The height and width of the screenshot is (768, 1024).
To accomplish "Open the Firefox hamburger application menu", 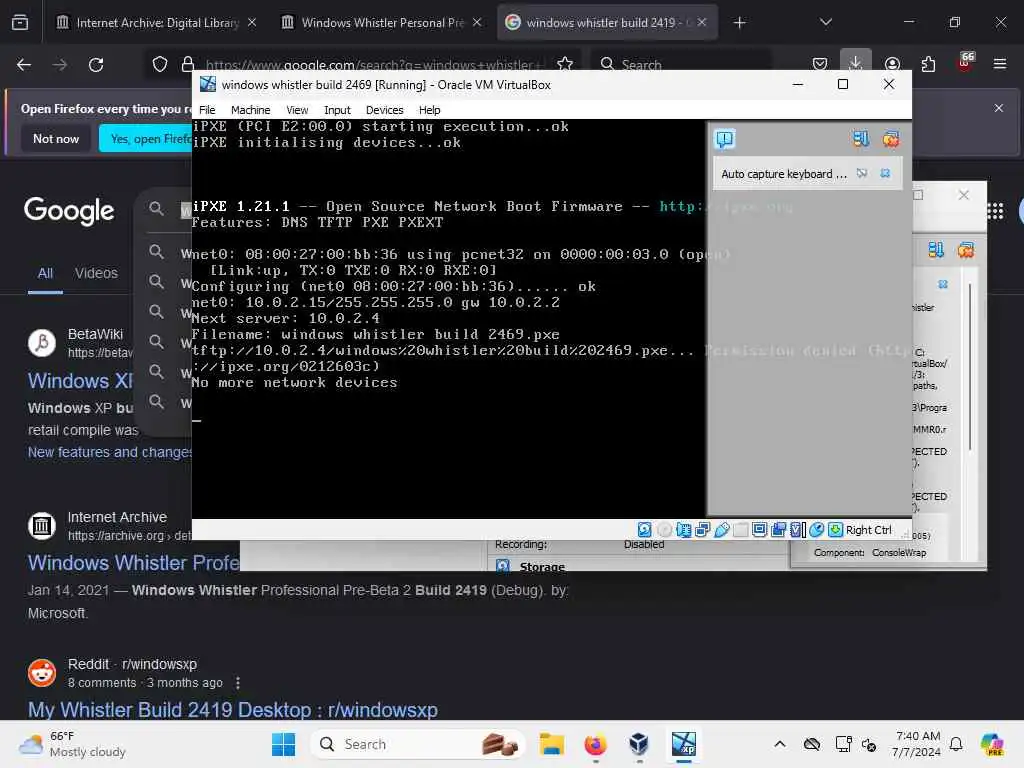I will (x=1000, y=64).
